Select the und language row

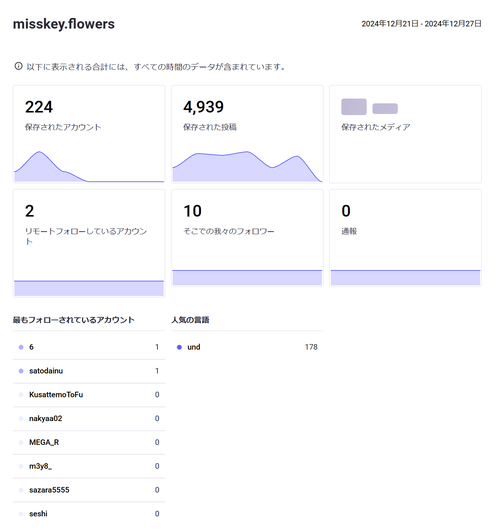[x=247, y=347]
